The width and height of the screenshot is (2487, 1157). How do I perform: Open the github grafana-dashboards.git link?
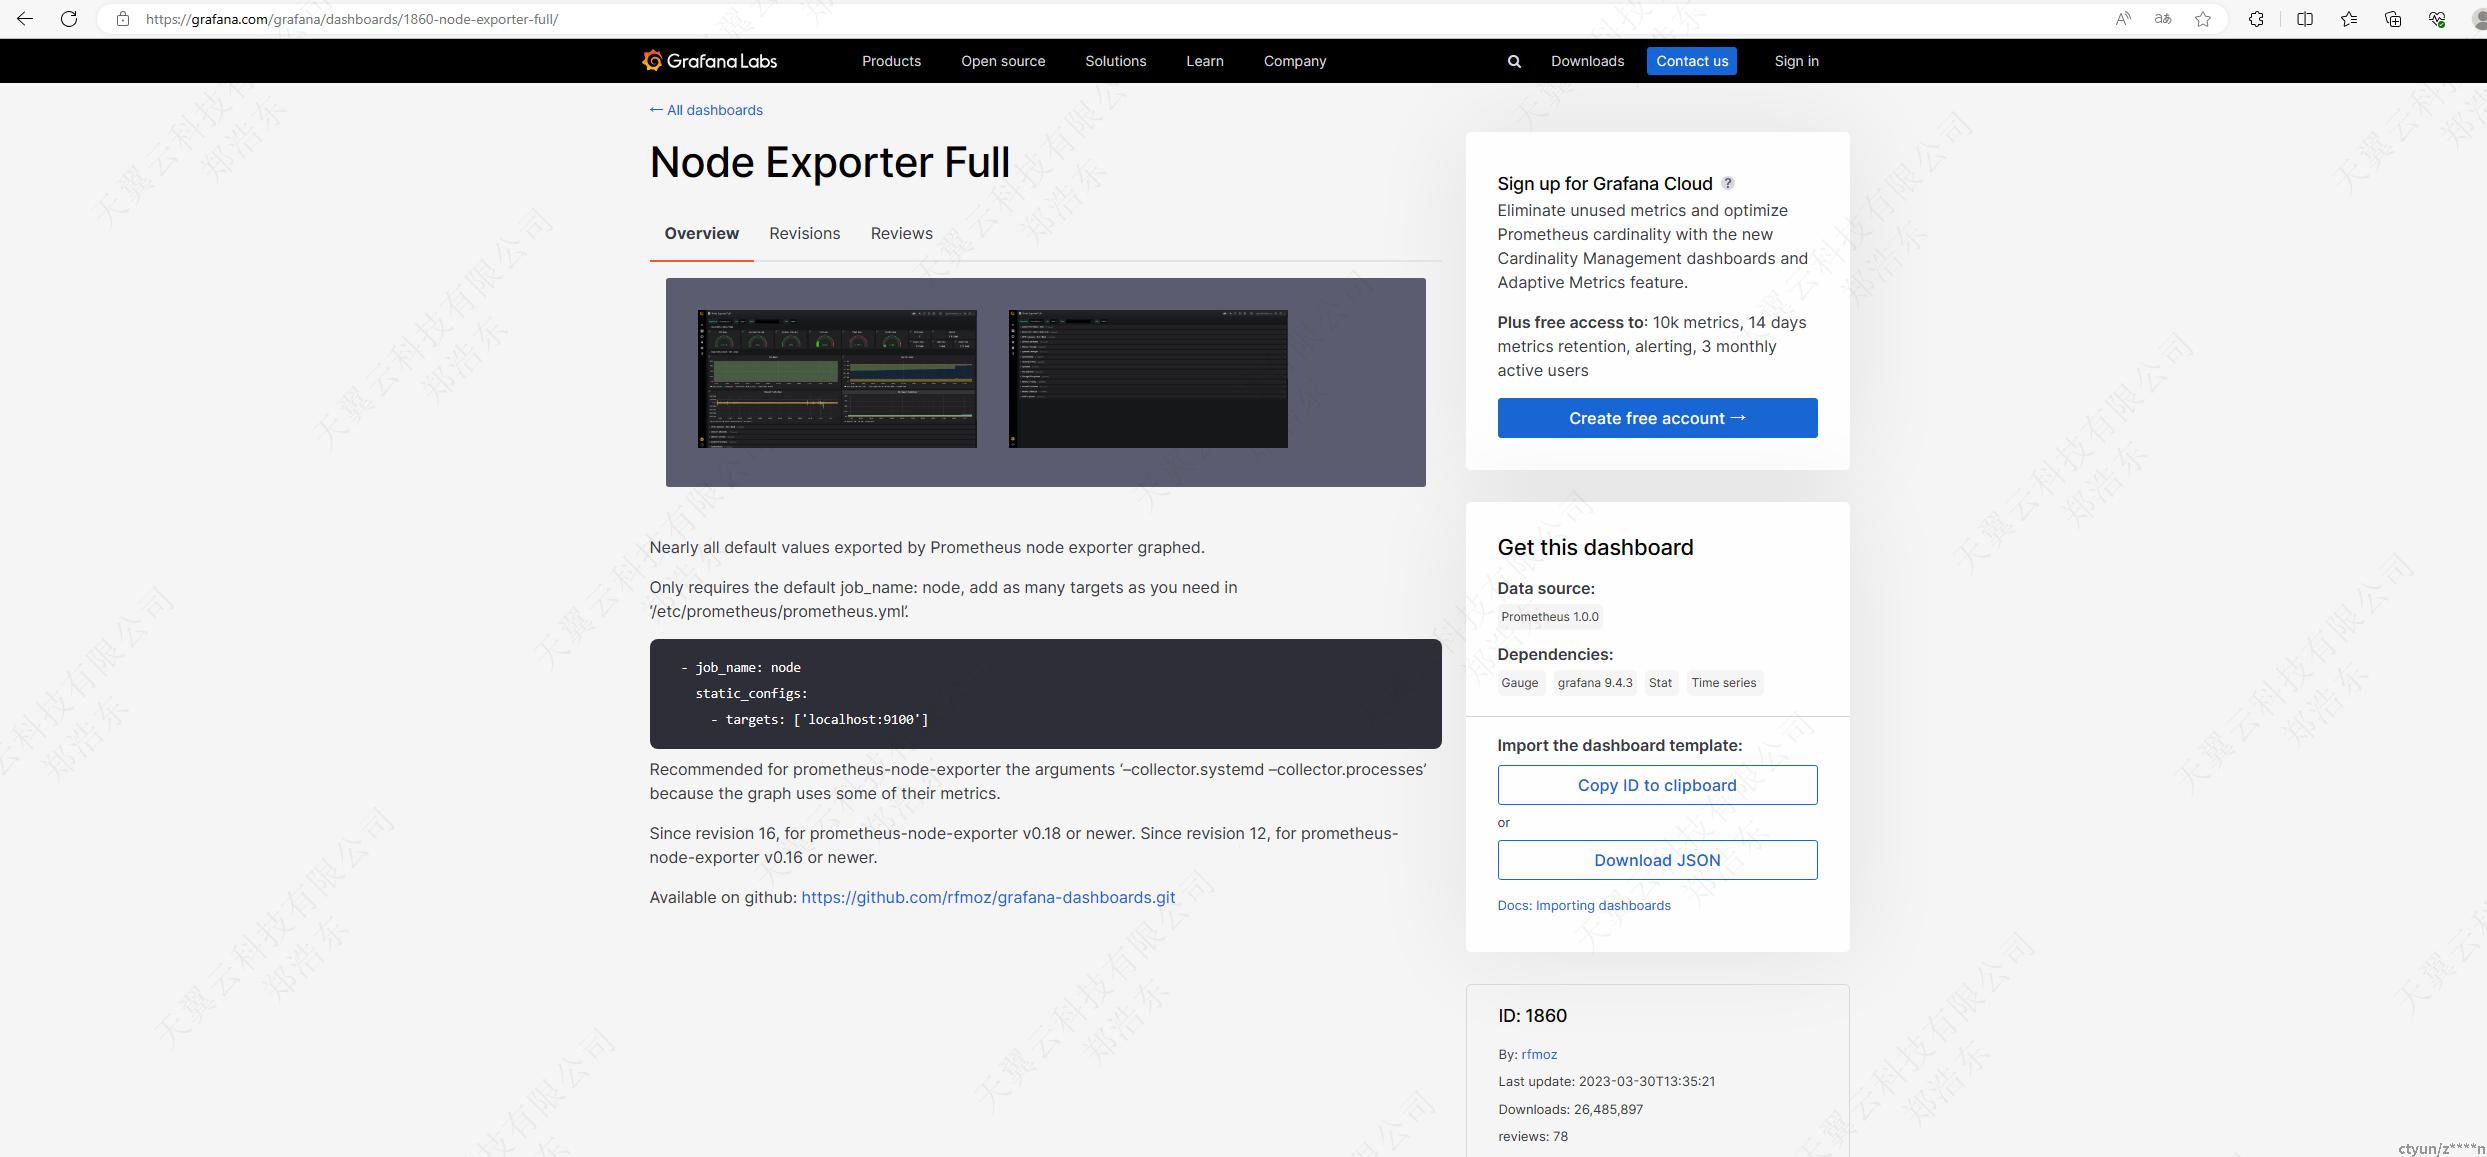click(988, 897)
